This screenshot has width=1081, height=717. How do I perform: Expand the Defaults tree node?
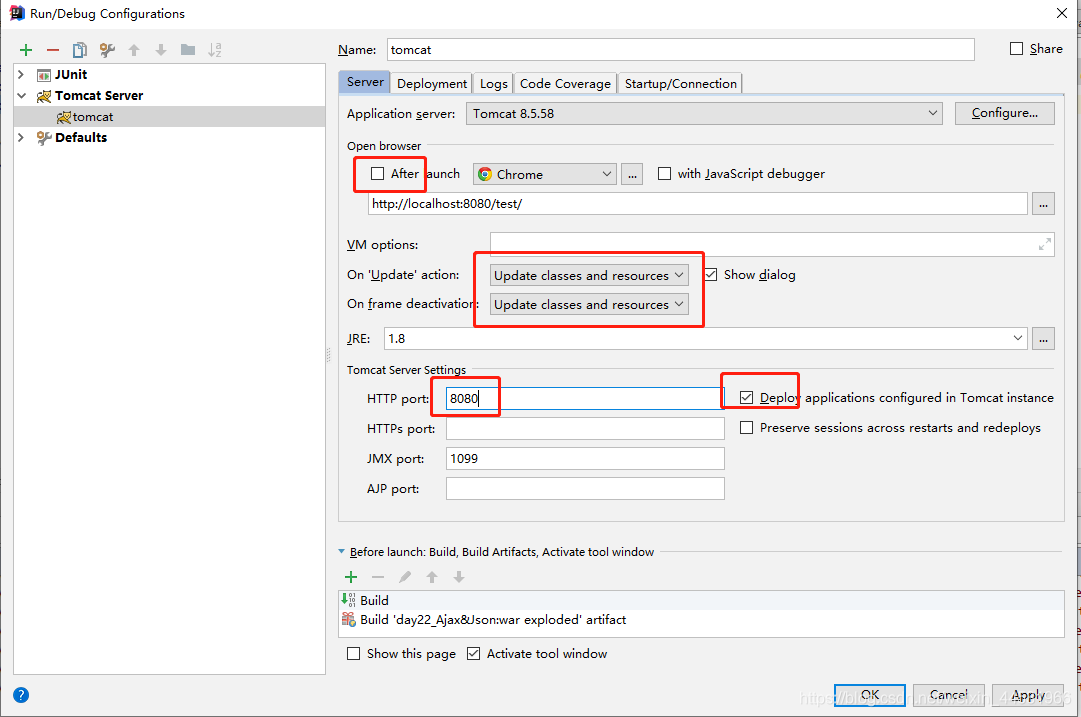21,137
